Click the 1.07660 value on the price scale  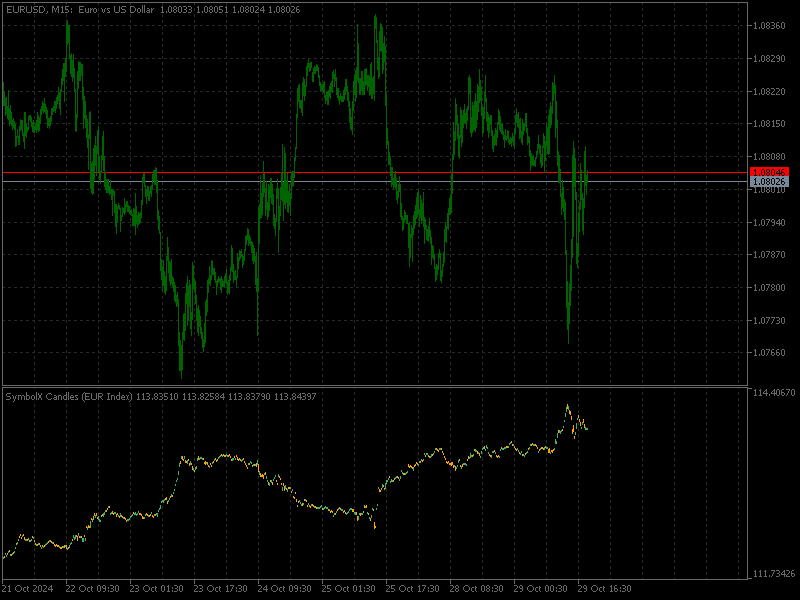tap(770, 350)
